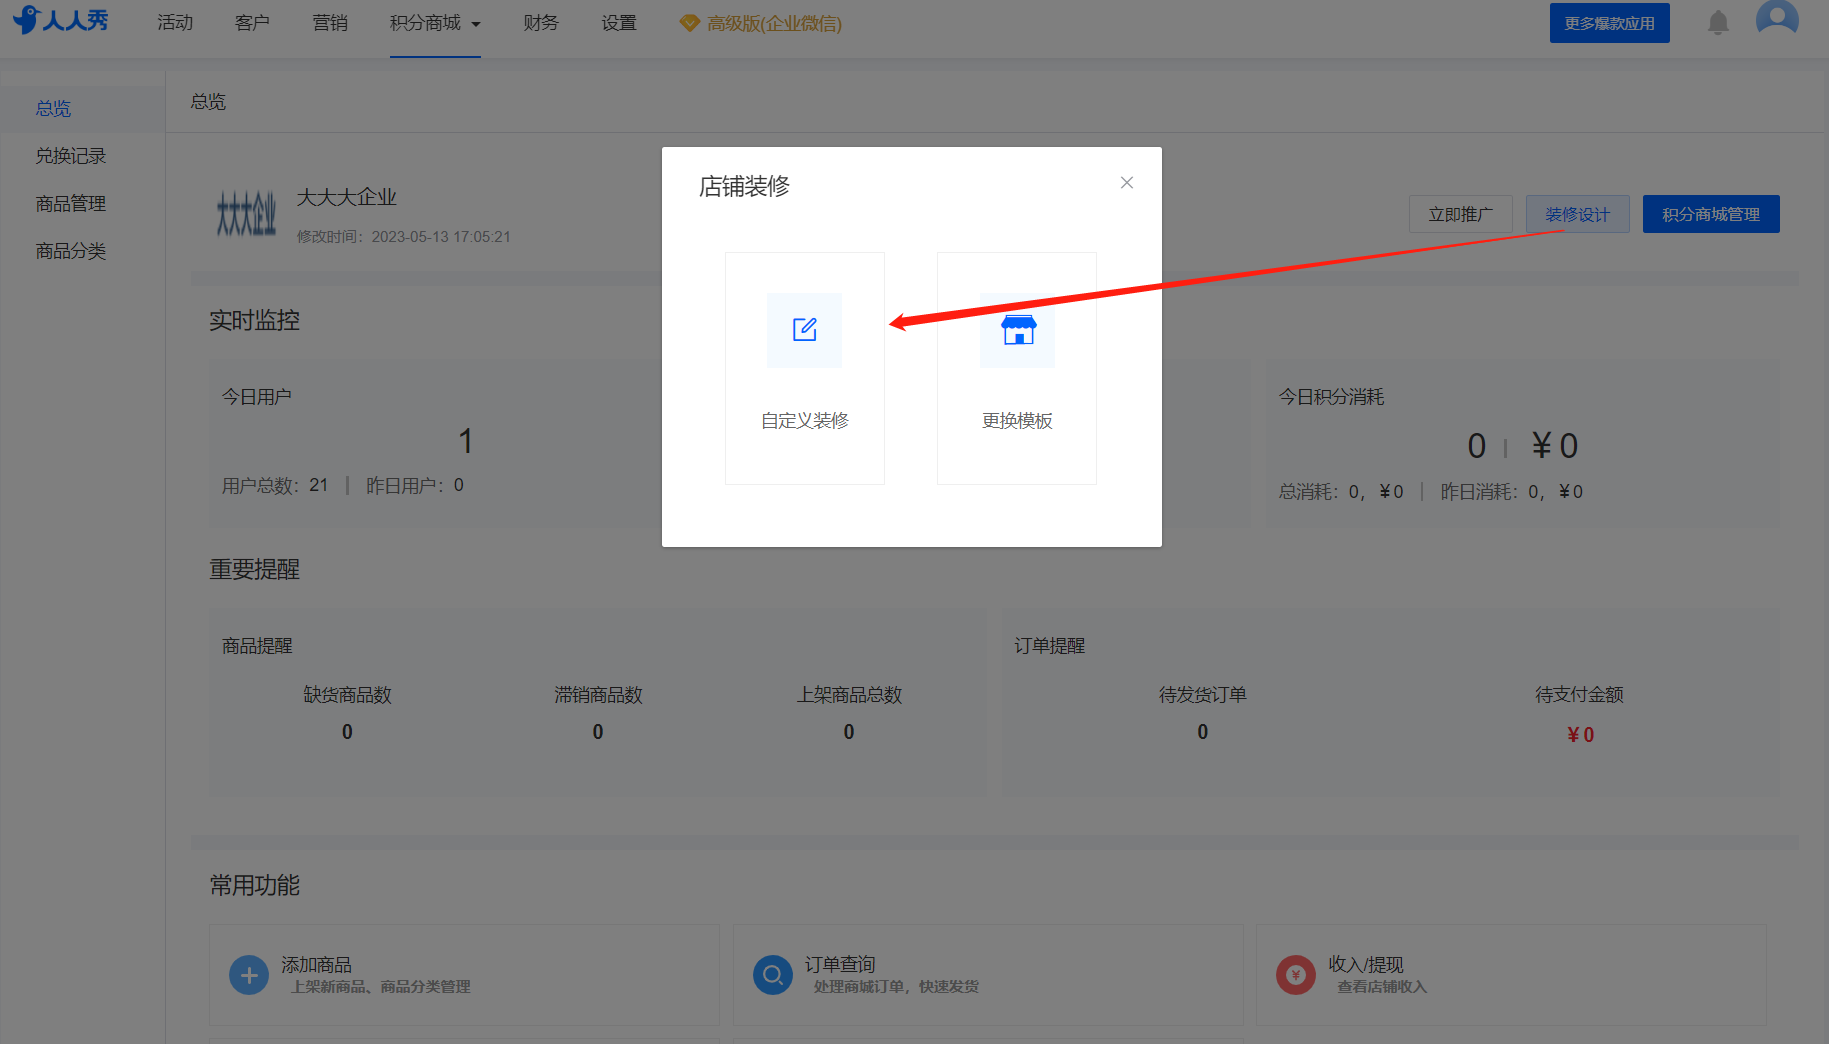Click the 积分商城管理 button
Viewport: 1829px width, 1044px height.
click(1711, 214)
